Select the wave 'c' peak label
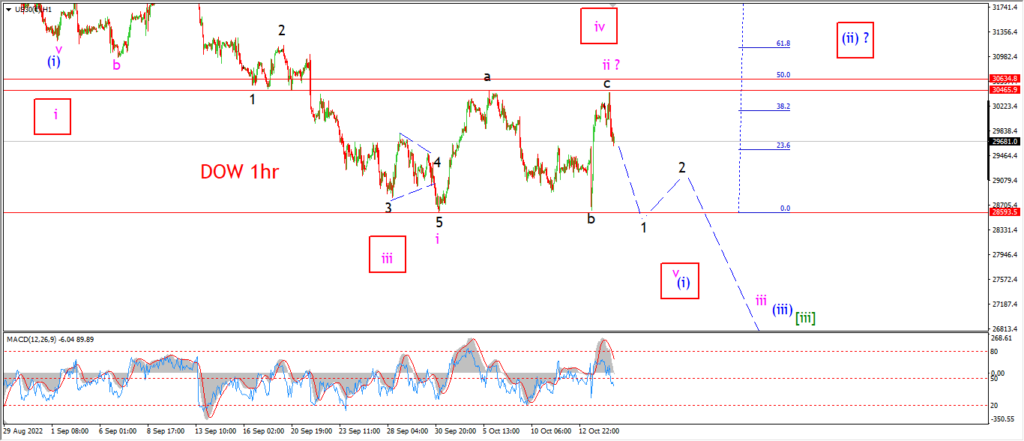1024x441 pixels. [x=607, y=84]
